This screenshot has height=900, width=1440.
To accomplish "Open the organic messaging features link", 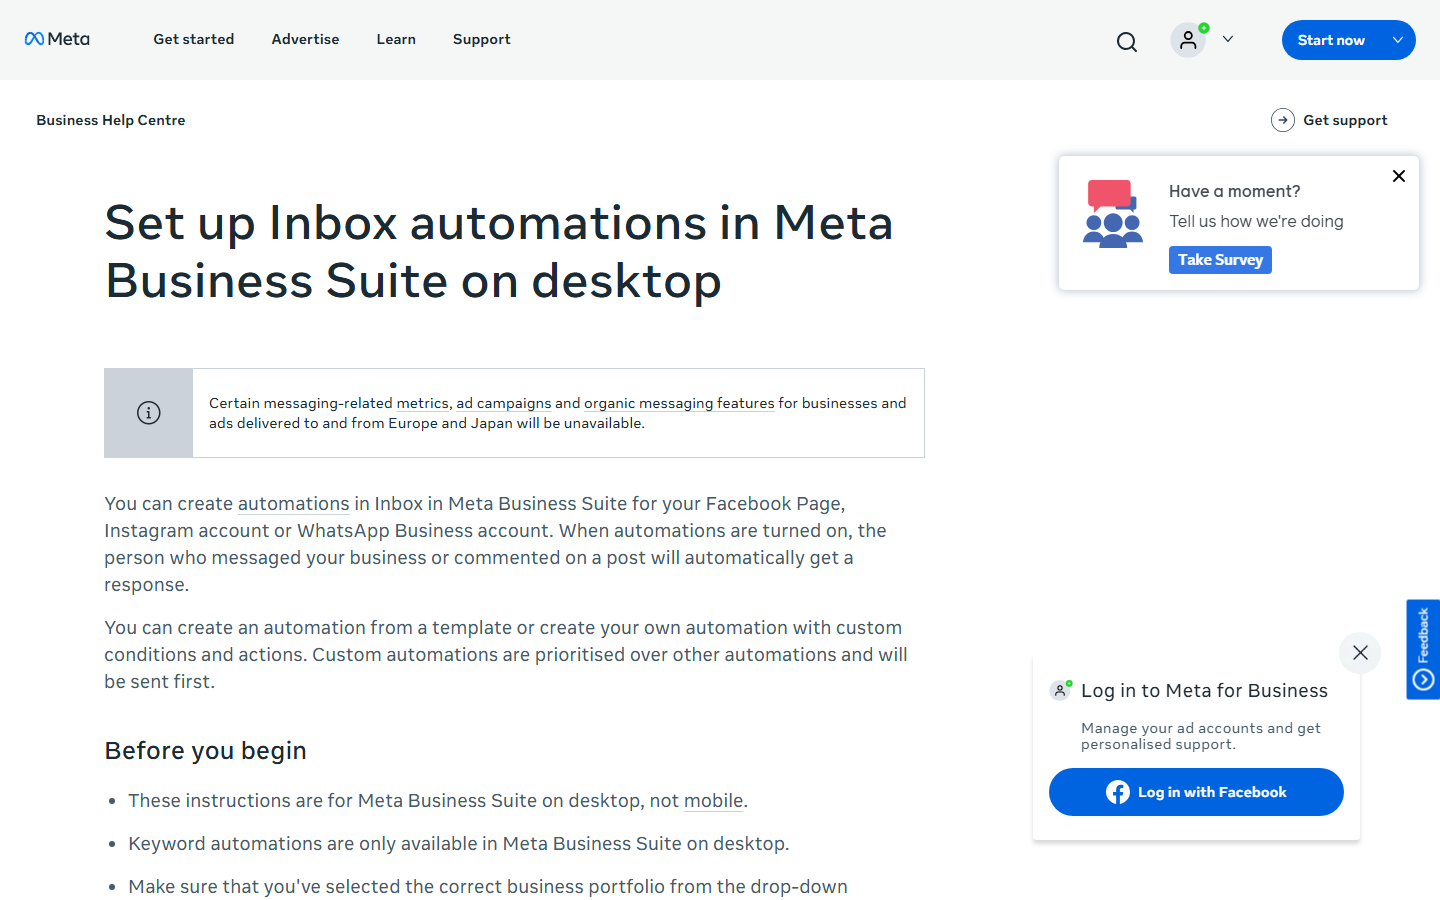I will pos(679,403).
